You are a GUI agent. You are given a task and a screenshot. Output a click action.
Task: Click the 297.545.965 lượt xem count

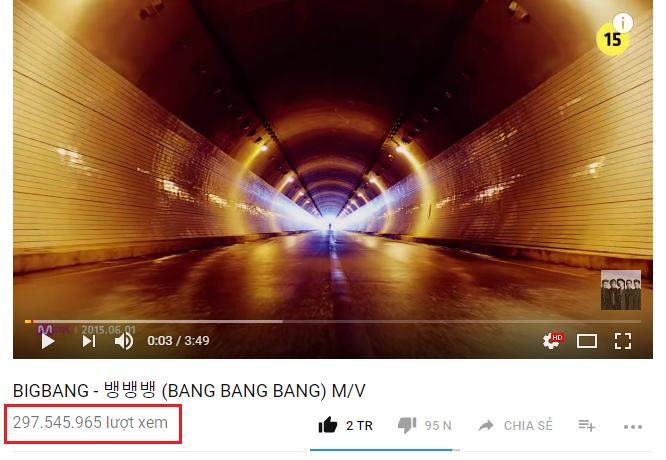tap(90, 423)
